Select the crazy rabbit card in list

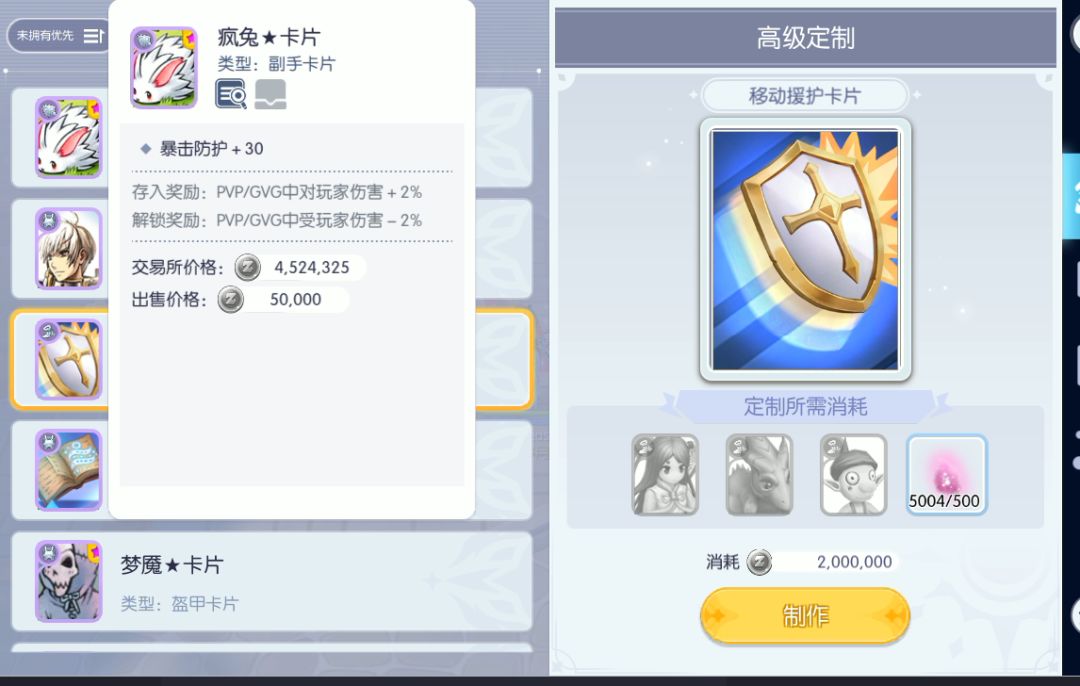coord(68,138)
